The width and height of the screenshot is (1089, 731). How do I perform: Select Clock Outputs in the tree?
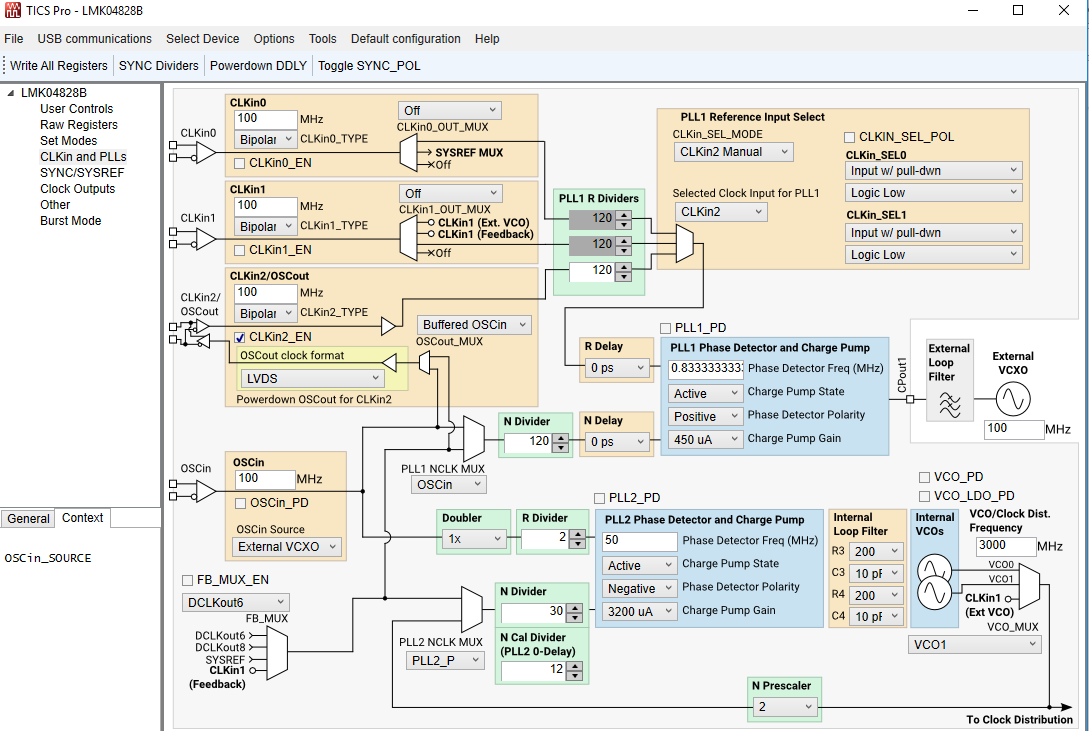tap(78, 189)
